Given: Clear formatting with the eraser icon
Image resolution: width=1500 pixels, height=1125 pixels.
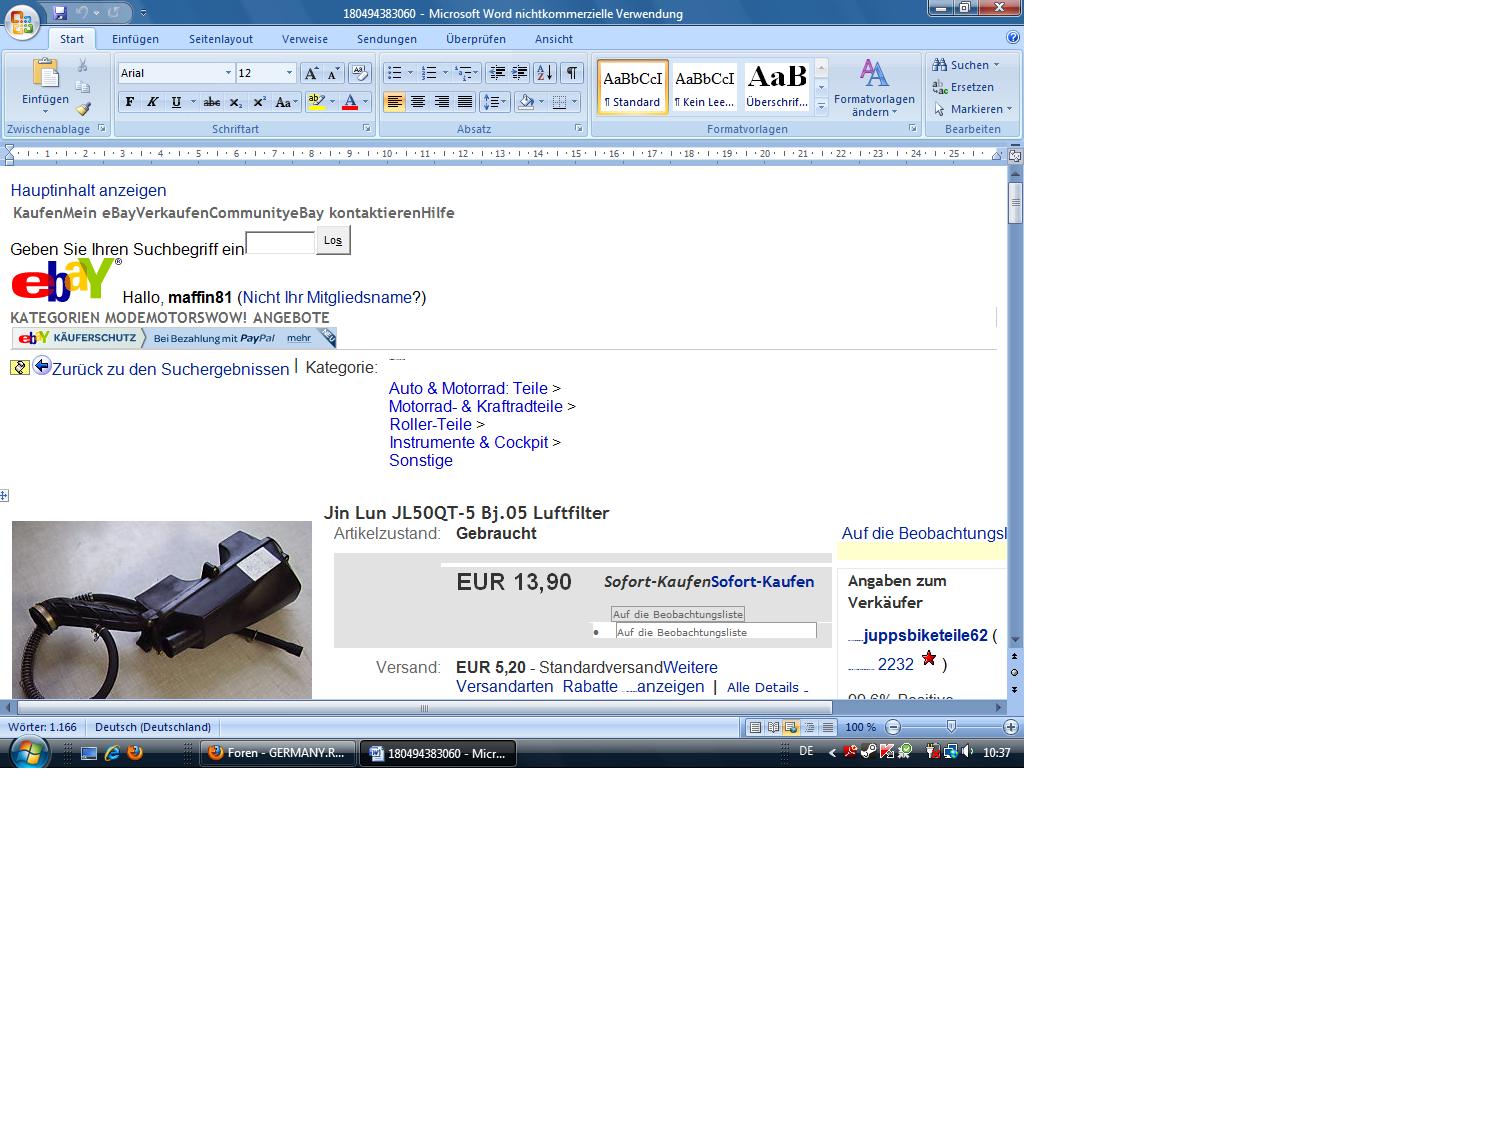Looking at the screenshot, I should tap(360, 73).
